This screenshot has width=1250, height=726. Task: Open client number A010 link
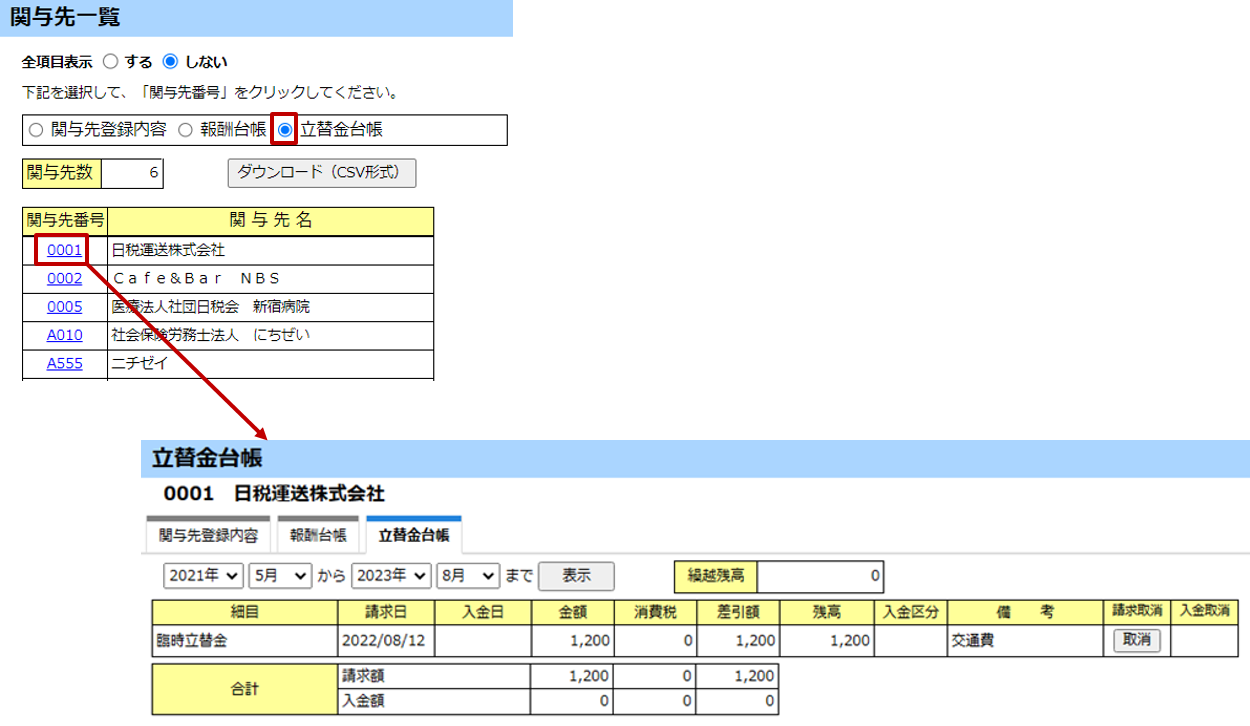point(64,335)
